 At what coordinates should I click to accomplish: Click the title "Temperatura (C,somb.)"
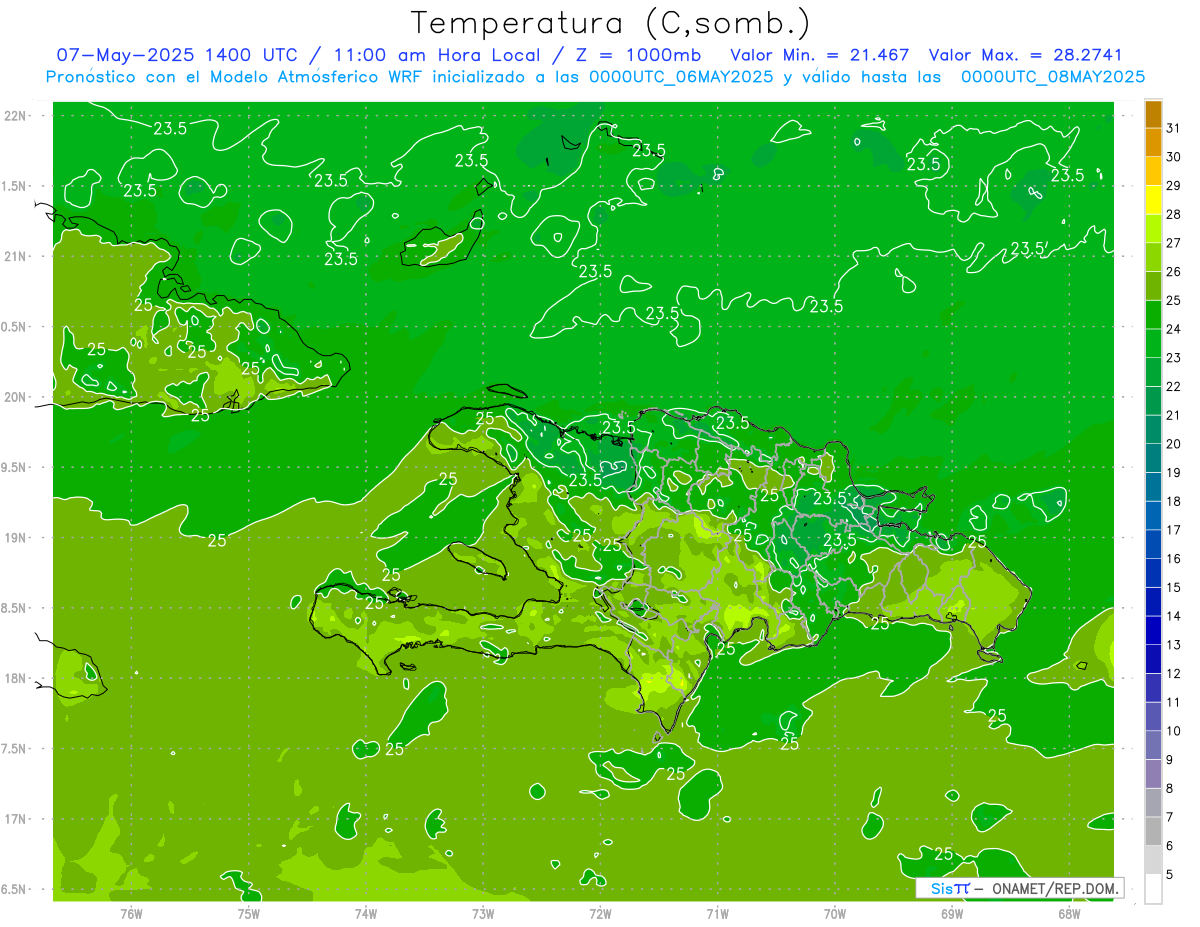tap(611, 22)
